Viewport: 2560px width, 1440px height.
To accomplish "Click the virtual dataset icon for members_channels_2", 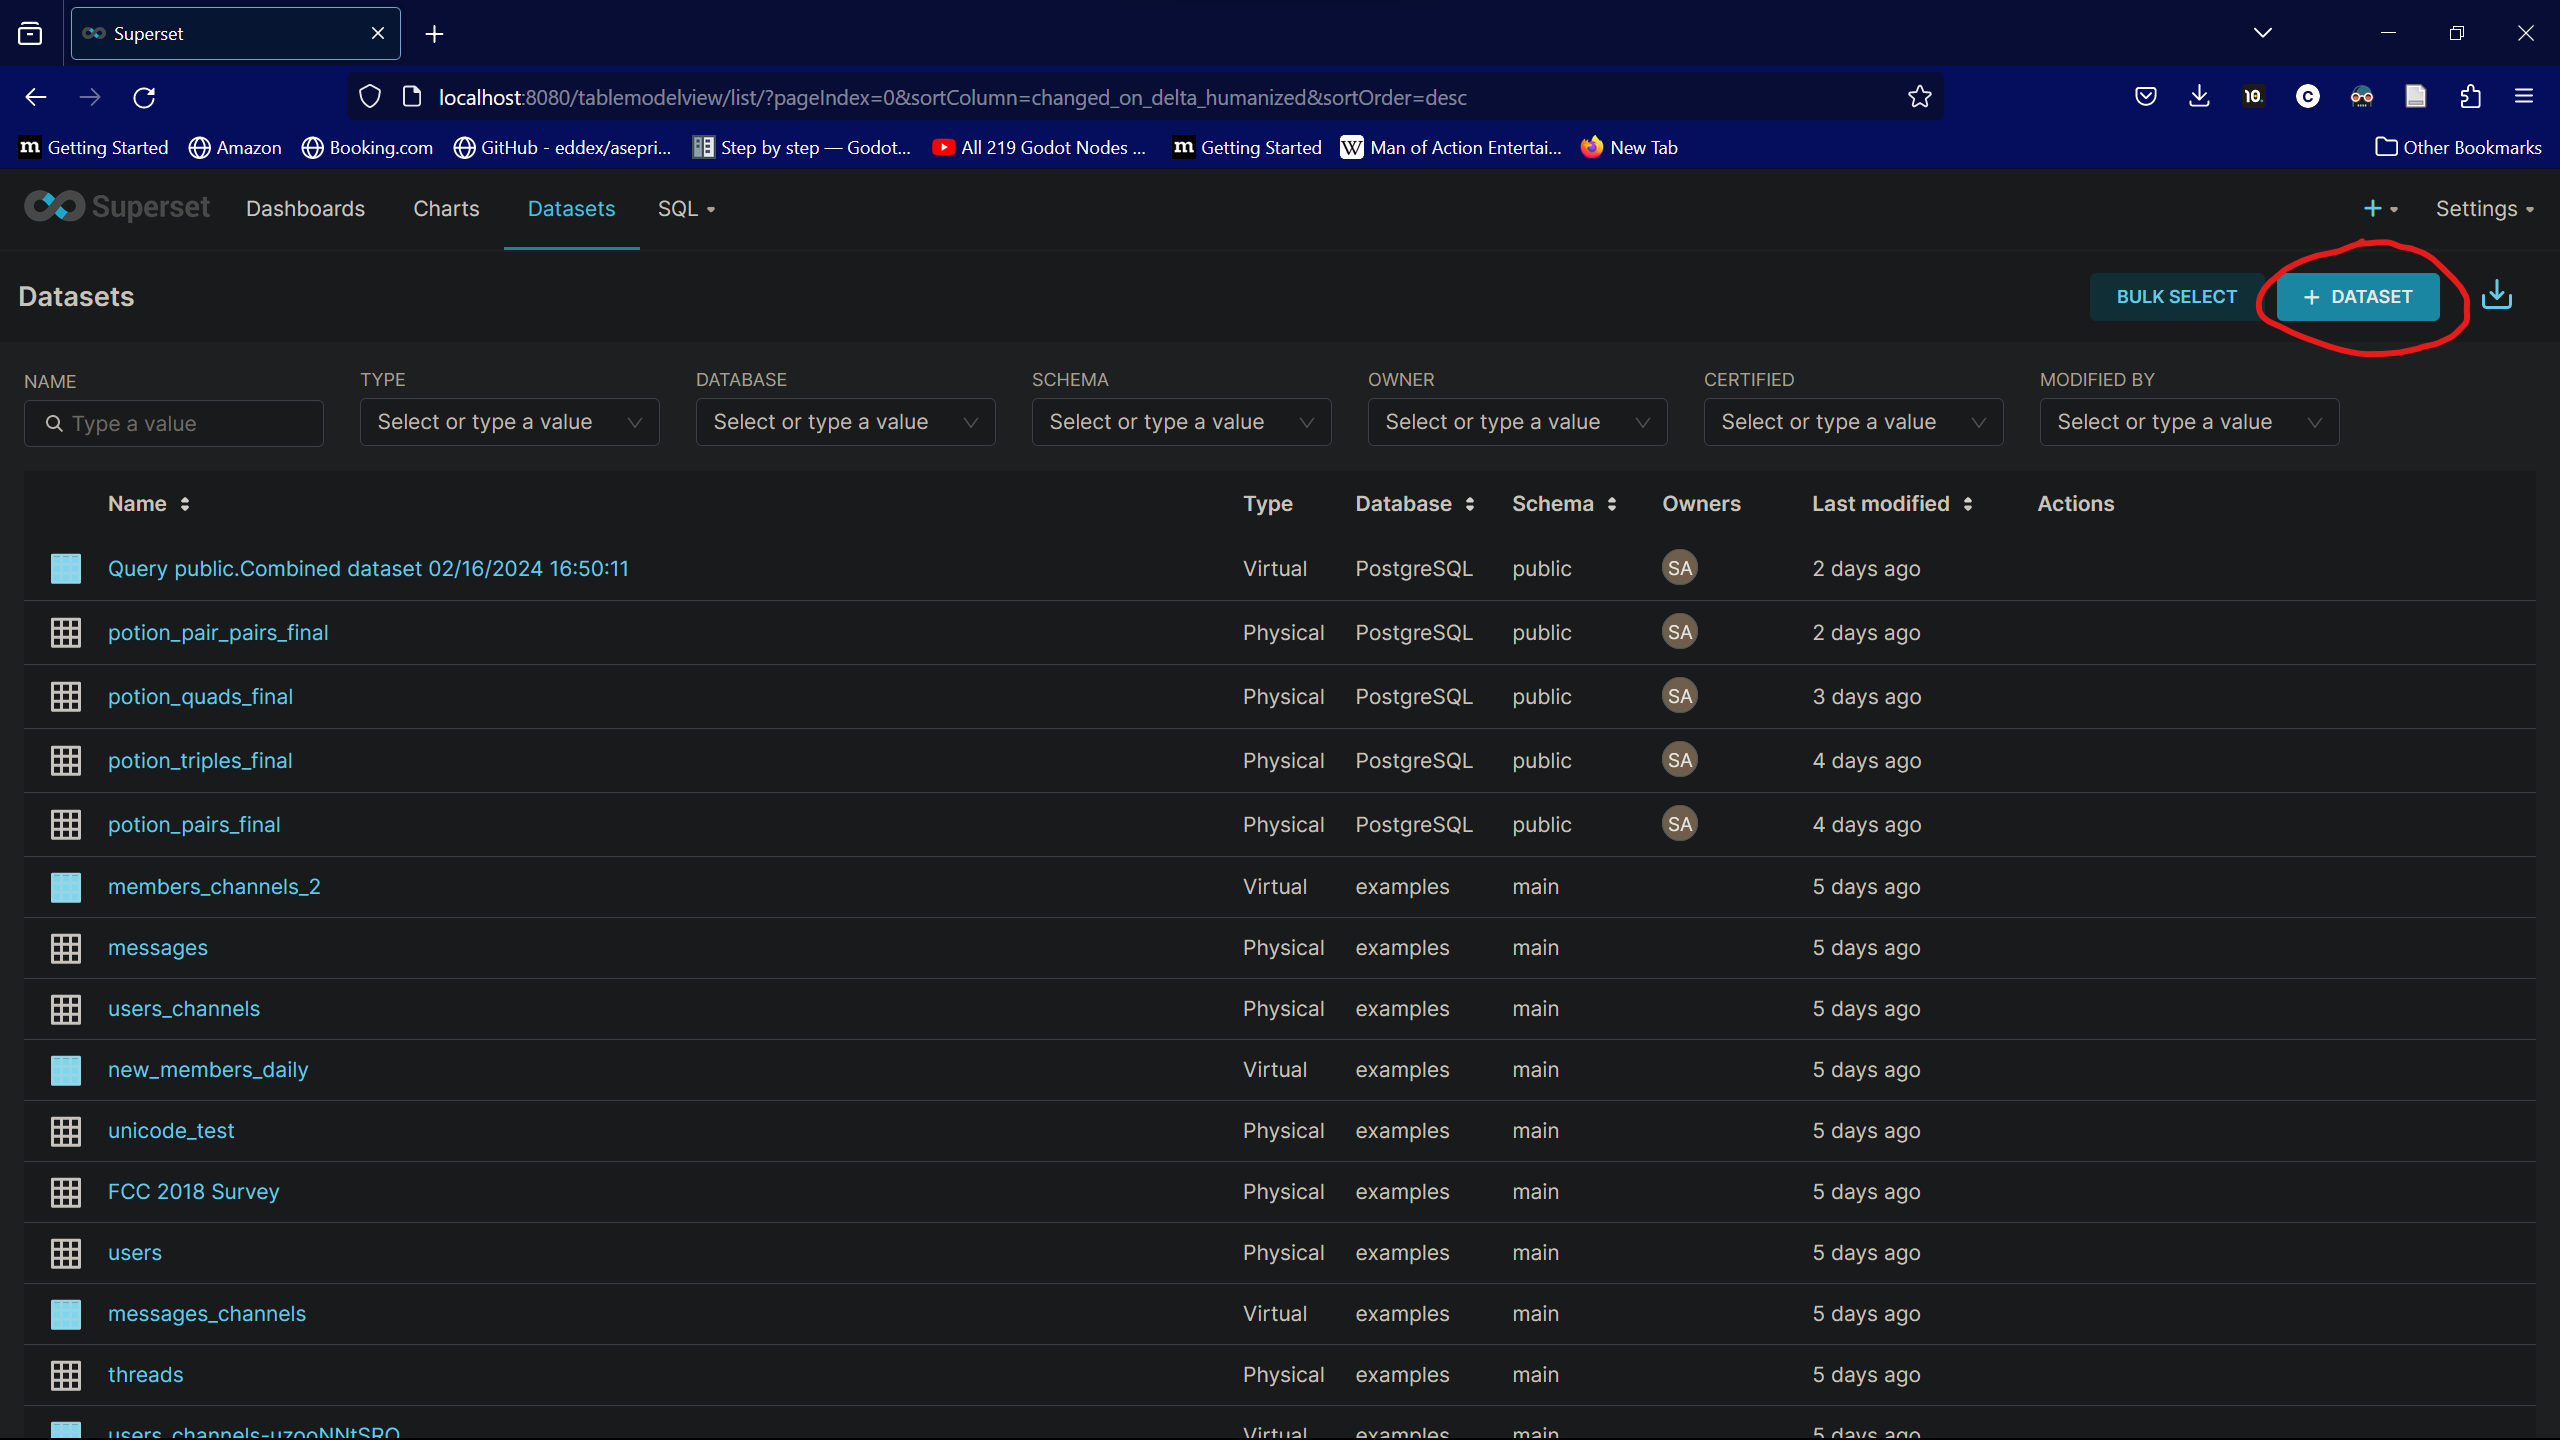I will pyautogui.click(x=66, y=887).
